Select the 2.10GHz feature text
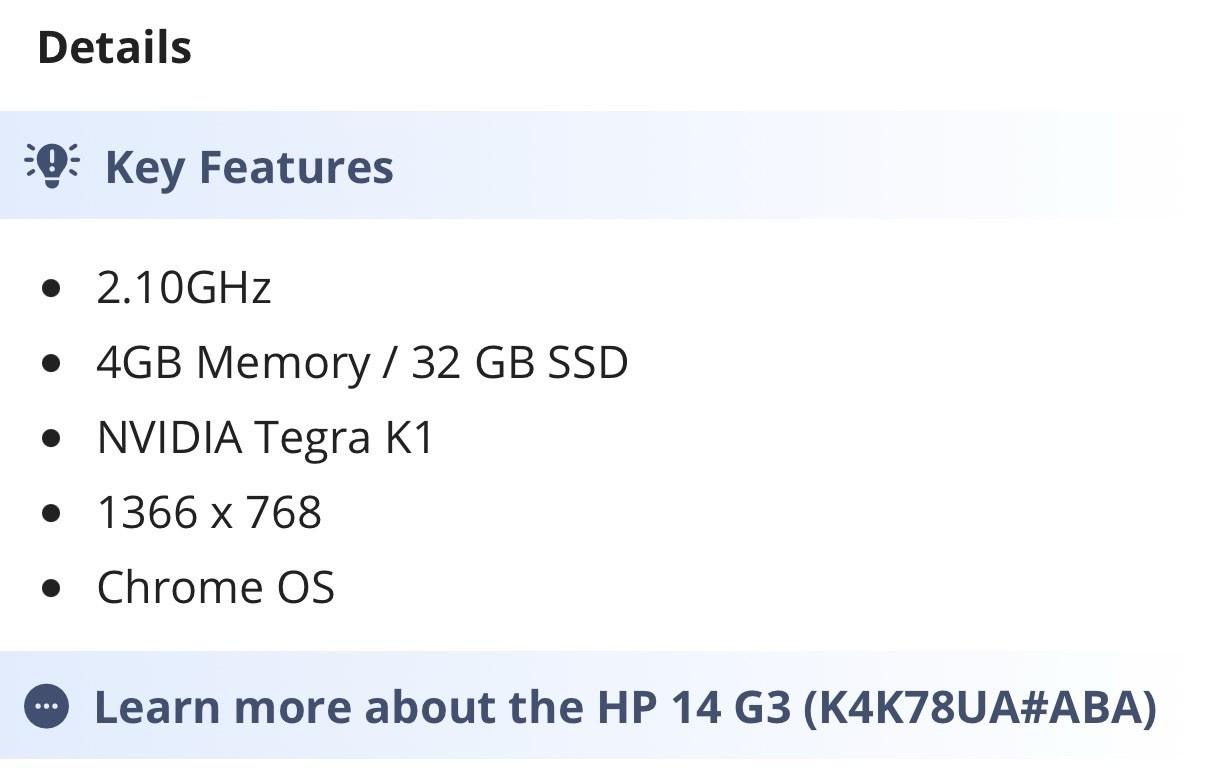This screenshot has width=1206, height=778. pyautogui.click(x=184, y=288)
